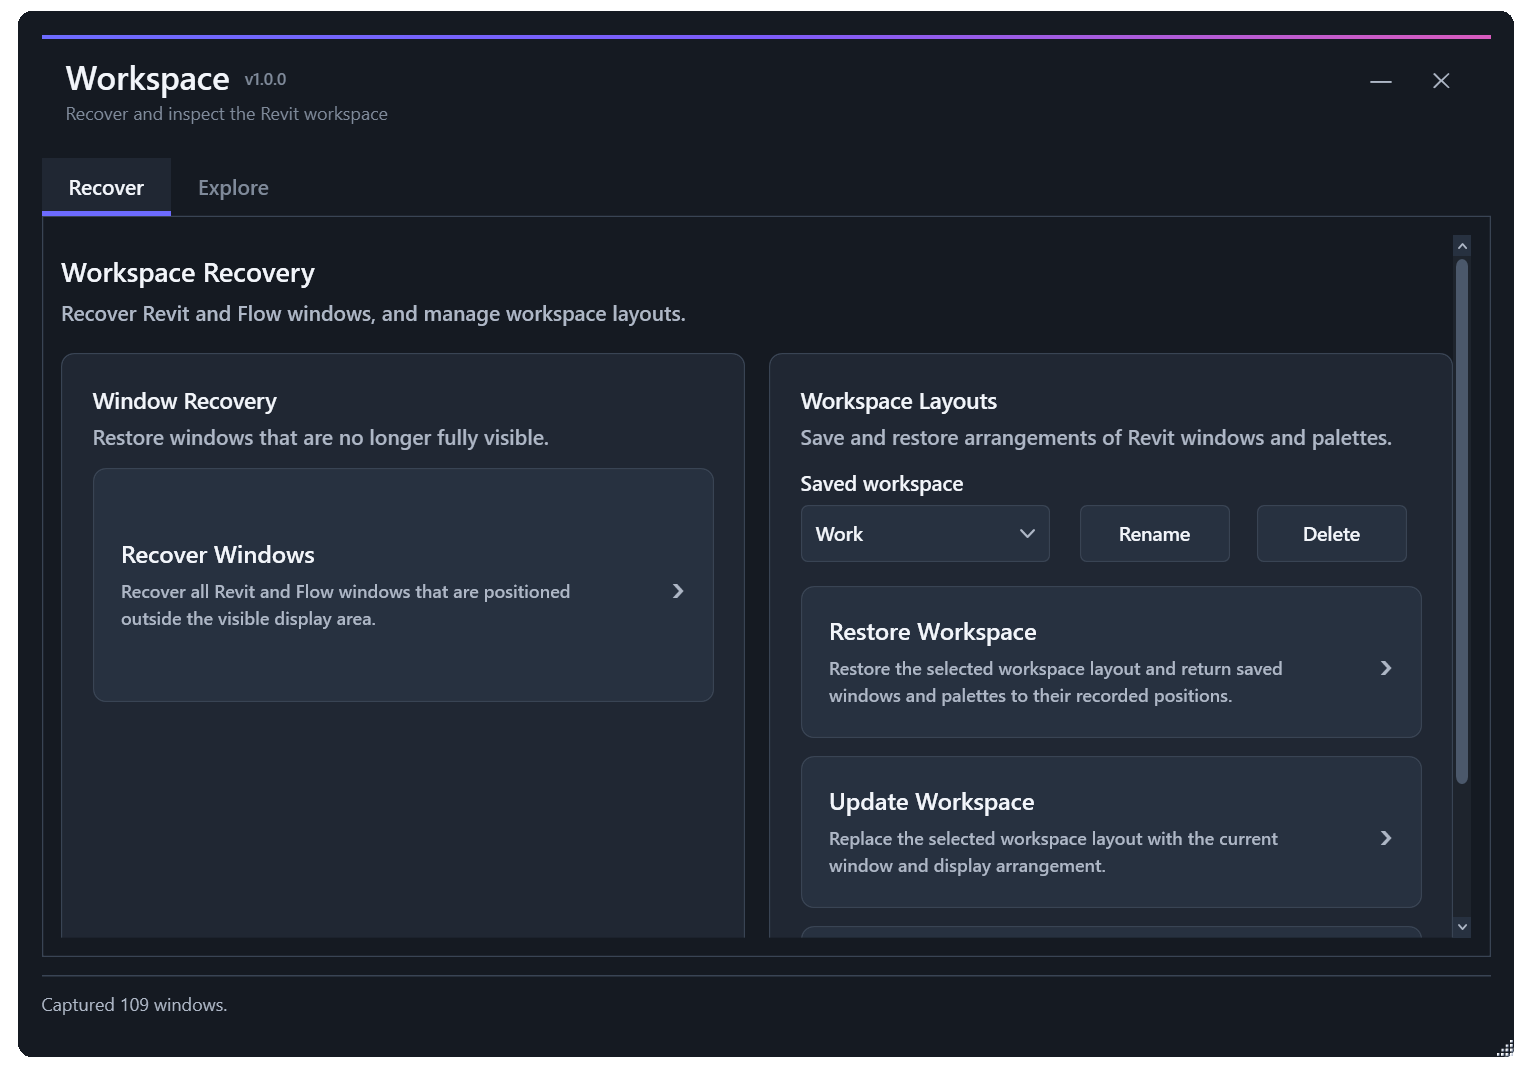The width and height of the screenshot is (1535, 1075).
Task: Click the vertical scrollbar thumb
Action: pyautogui.click(x=1462, y=521)
